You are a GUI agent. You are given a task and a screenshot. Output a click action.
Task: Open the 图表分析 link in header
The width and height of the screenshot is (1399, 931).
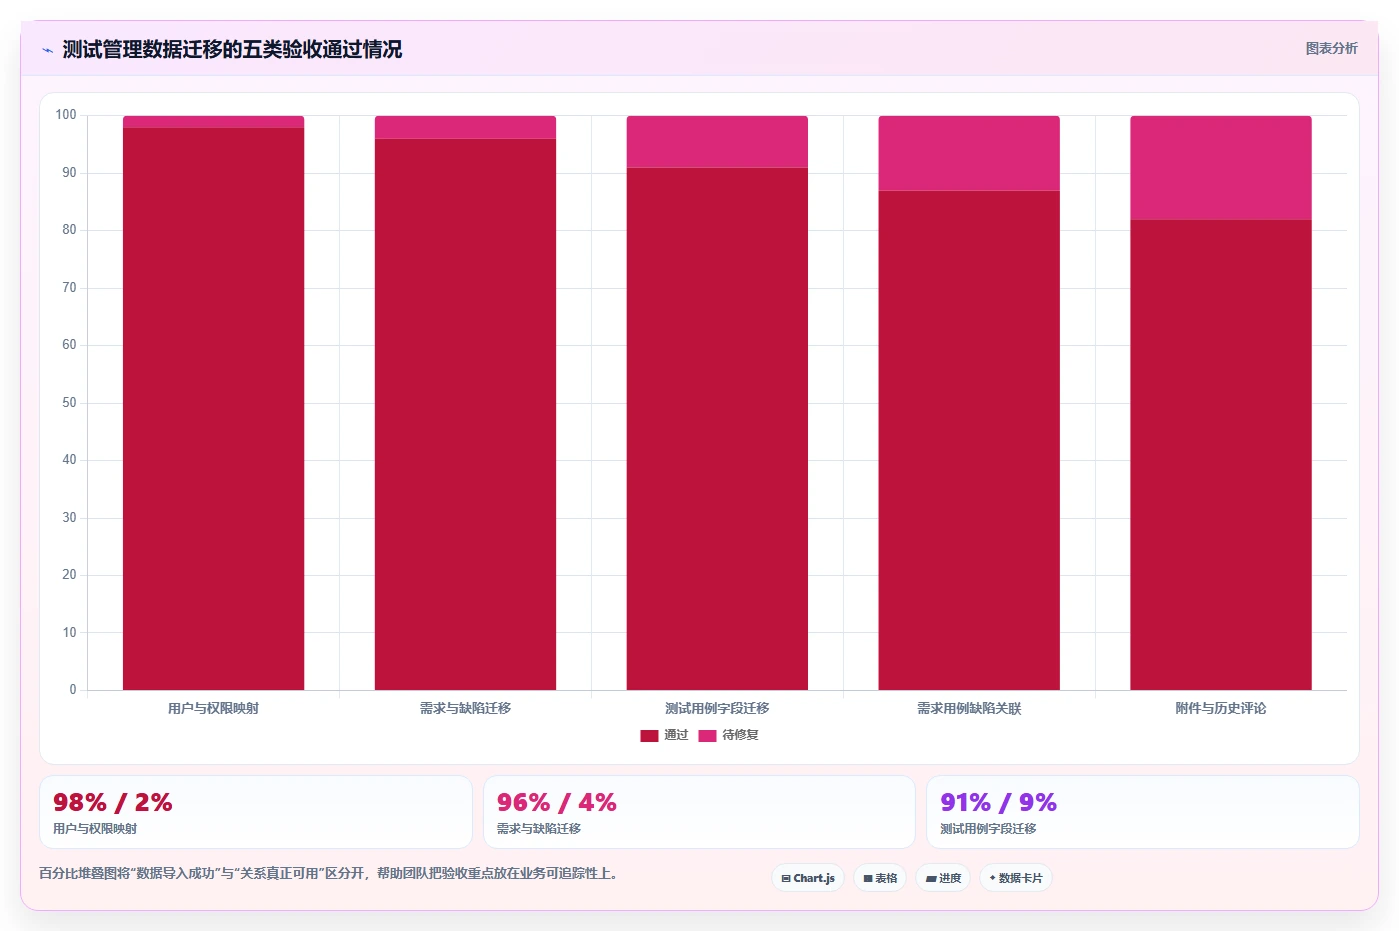click(x=1331, y=48)
